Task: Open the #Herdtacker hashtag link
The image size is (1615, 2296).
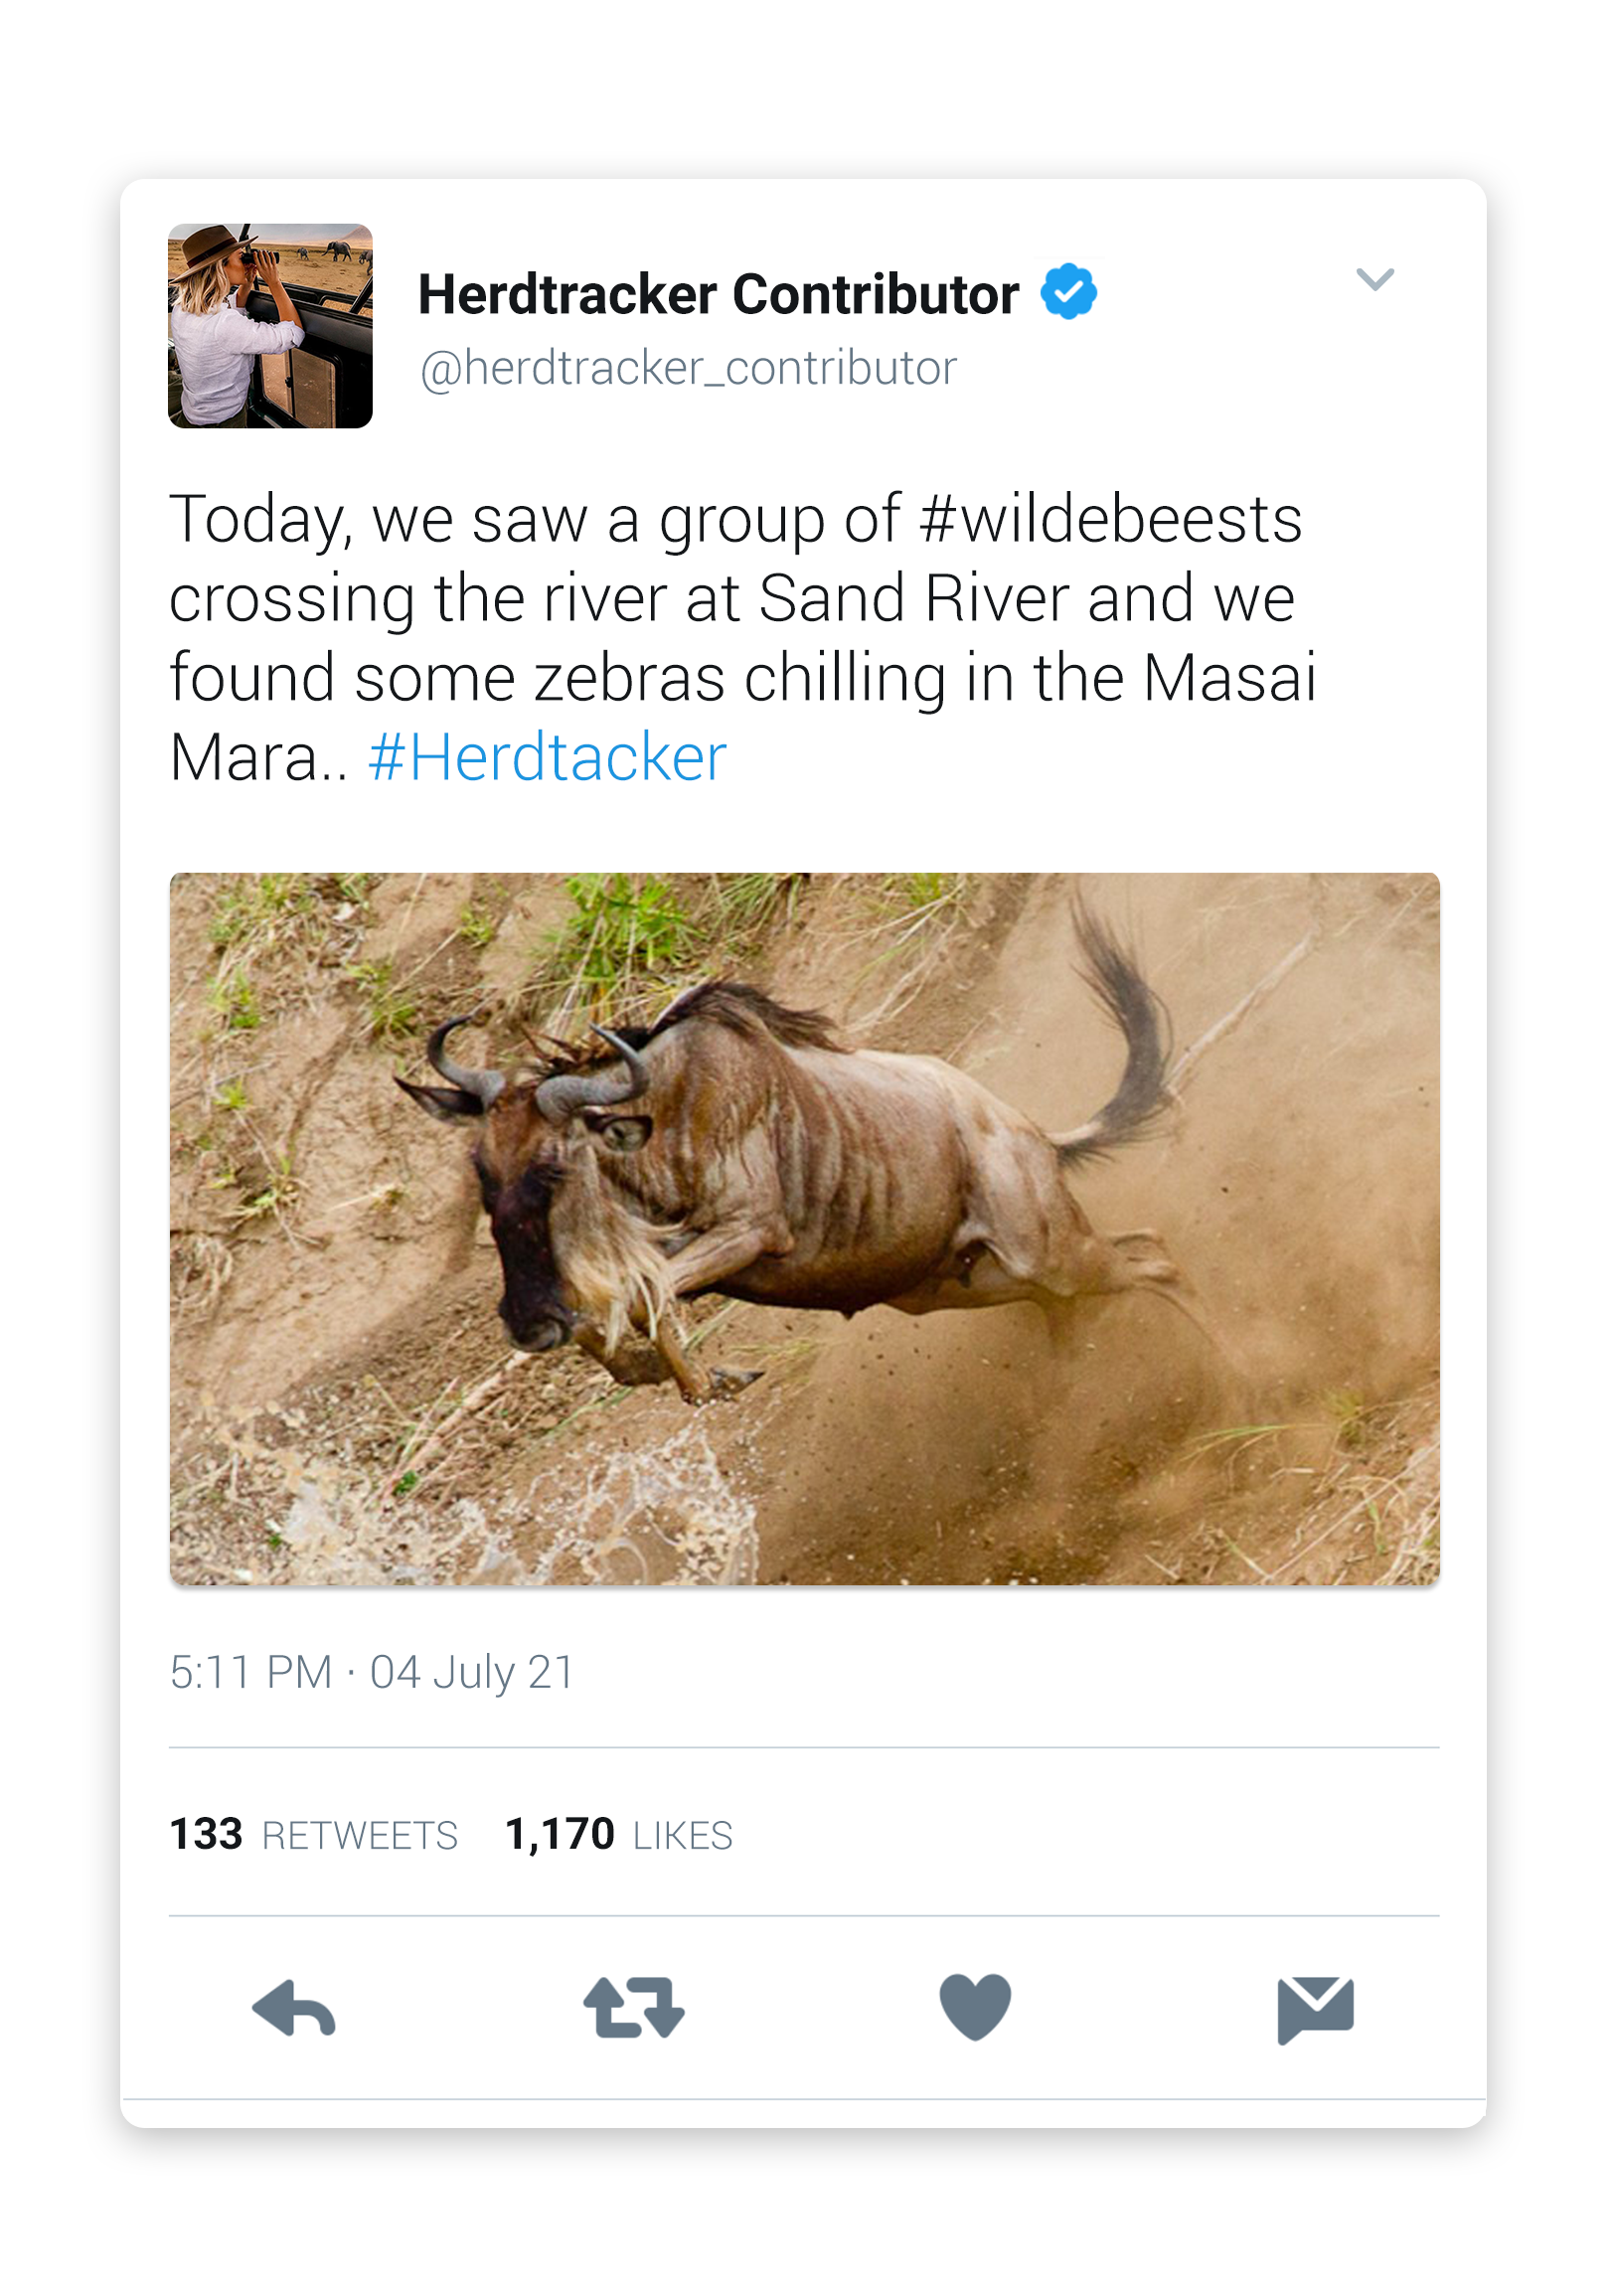Action: click(x=547, y=757)
